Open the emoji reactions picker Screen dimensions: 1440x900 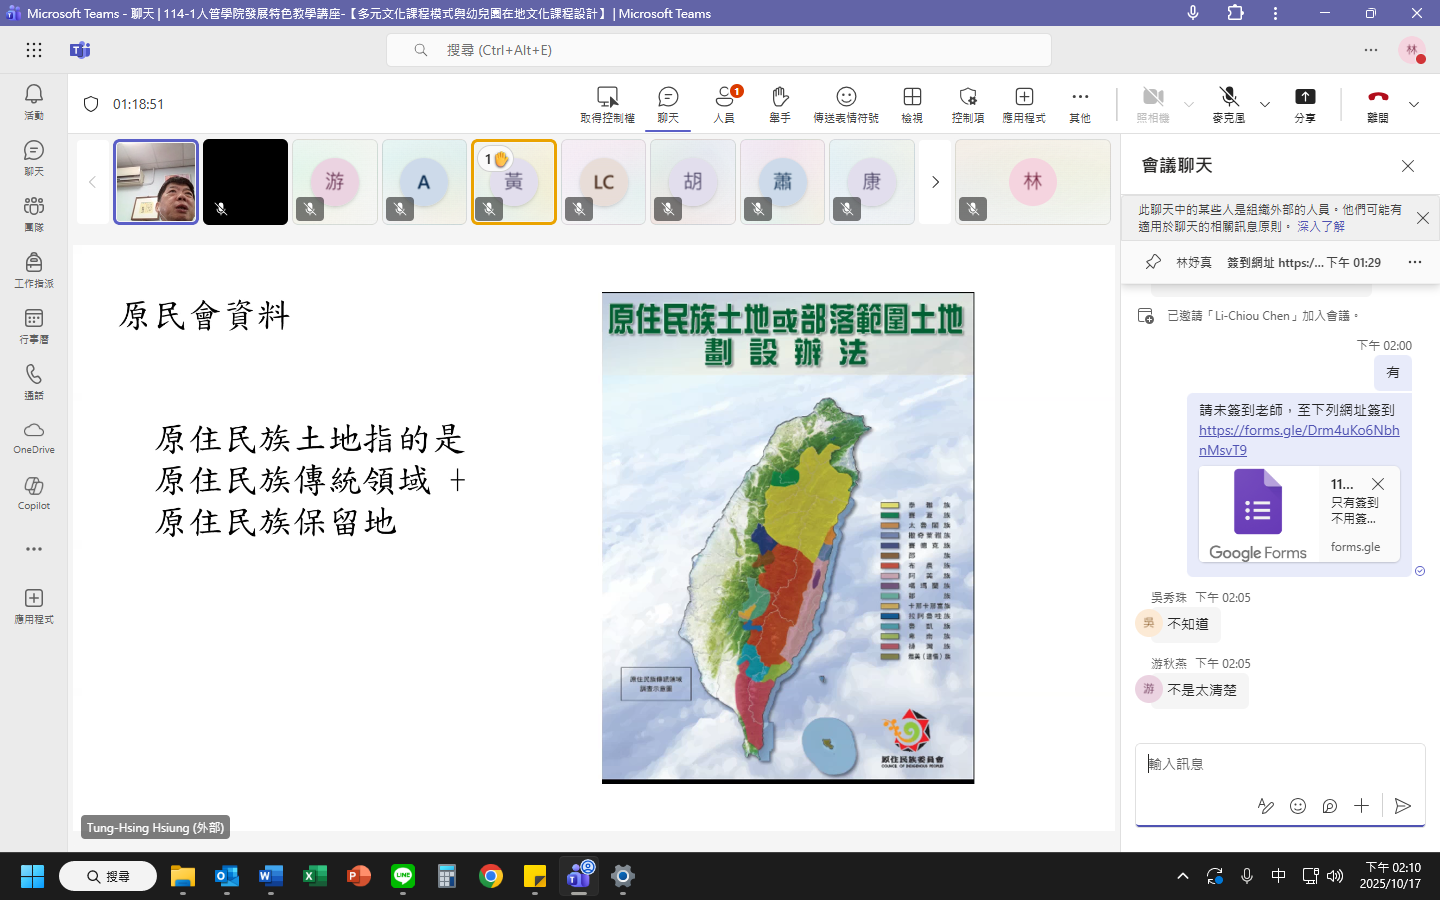tap(845, 103)
